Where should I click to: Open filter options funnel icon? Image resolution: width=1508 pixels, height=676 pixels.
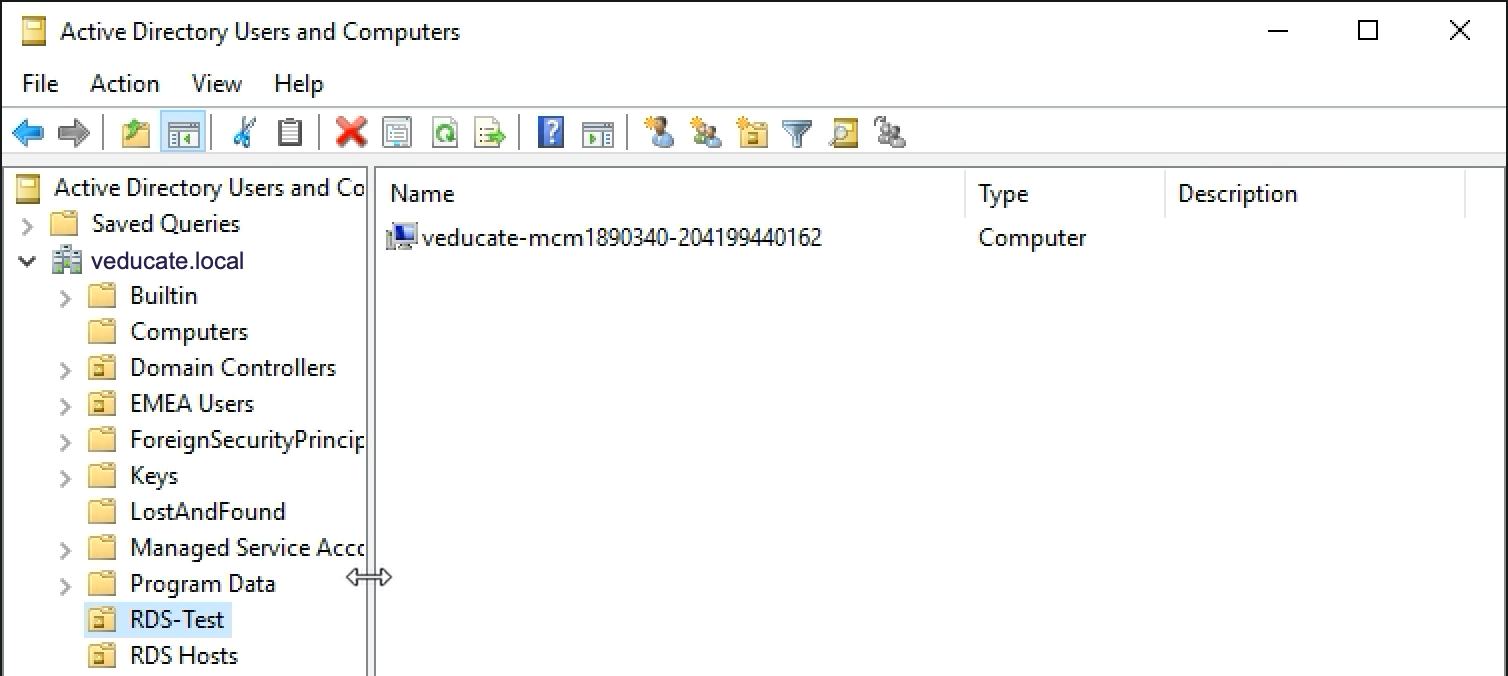pyautogui.click(x=797, y=132)
